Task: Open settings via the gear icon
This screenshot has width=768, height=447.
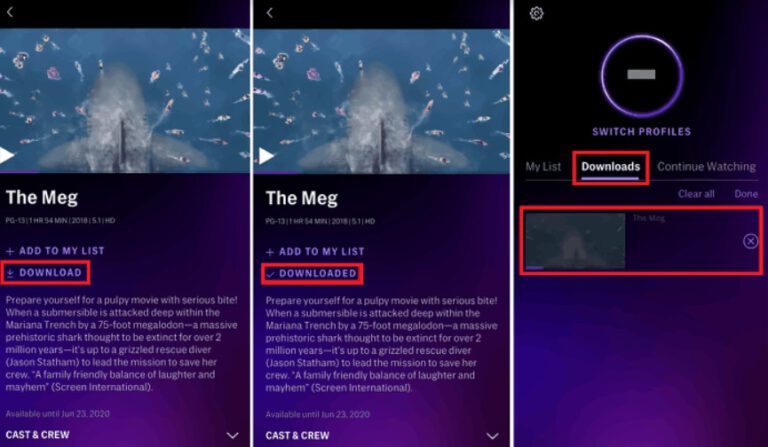Action: [536, 13]
